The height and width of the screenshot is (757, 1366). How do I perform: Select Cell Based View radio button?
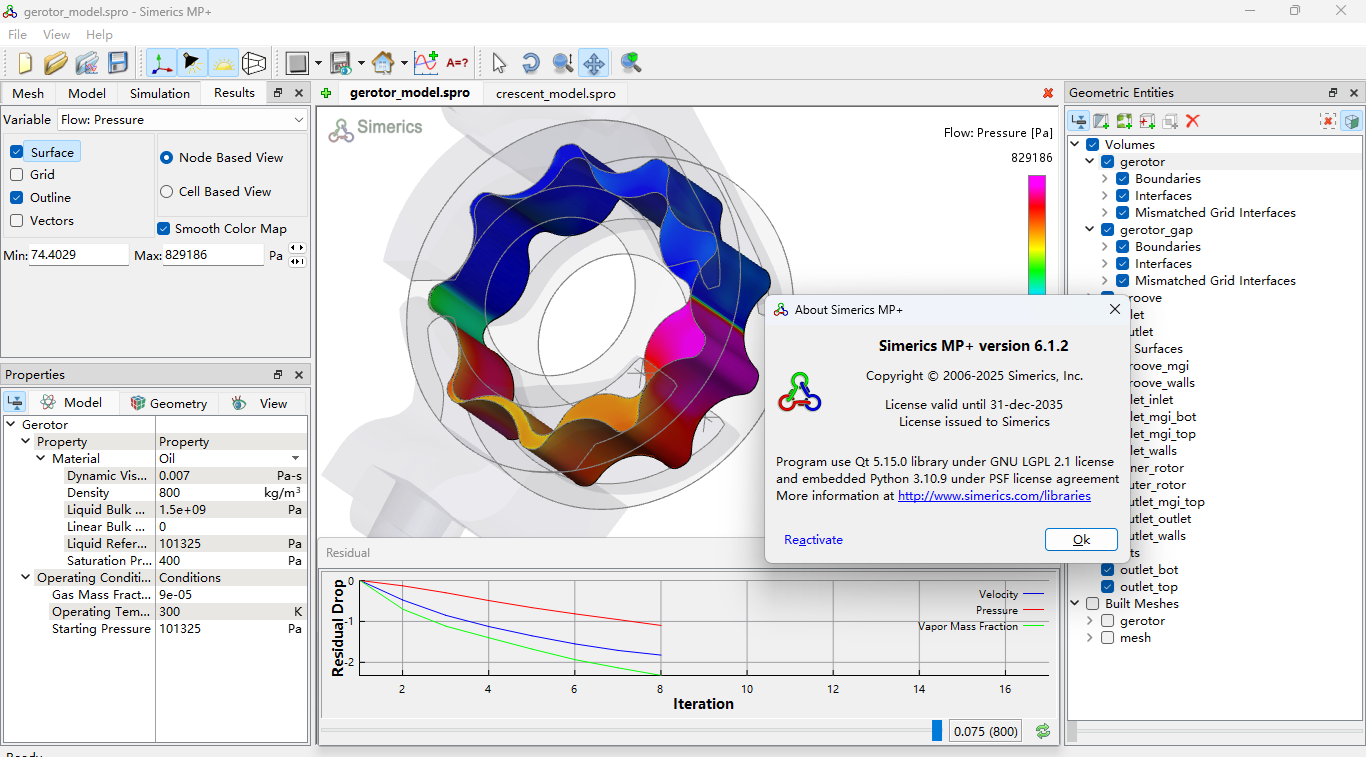[x=167, y=191]
